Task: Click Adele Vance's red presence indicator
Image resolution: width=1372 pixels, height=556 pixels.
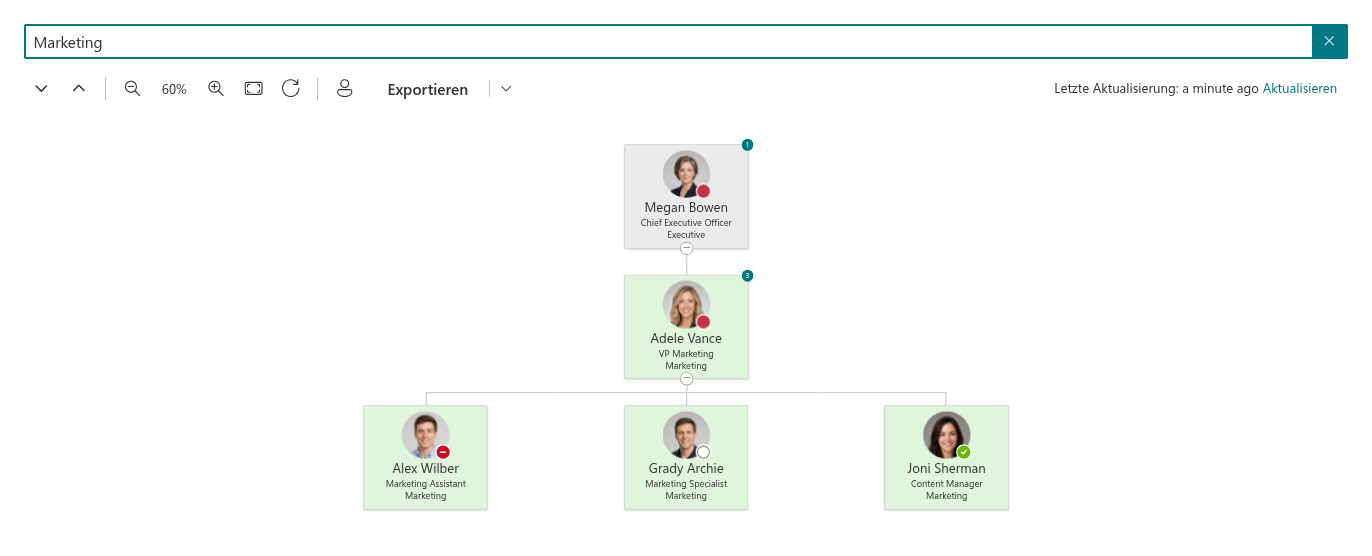Action: pyautogui.click(x=703, y=321)
